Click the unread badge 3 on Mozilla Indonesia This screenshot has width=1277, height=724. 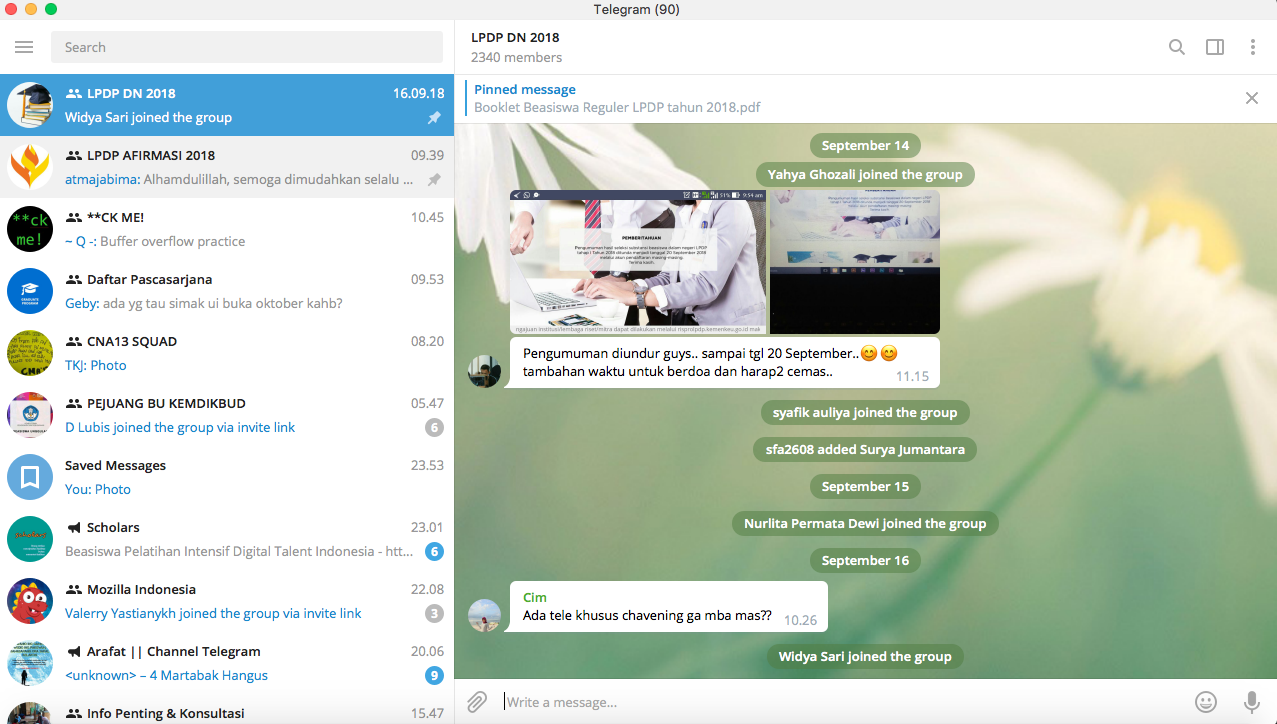tap(434, 614)
